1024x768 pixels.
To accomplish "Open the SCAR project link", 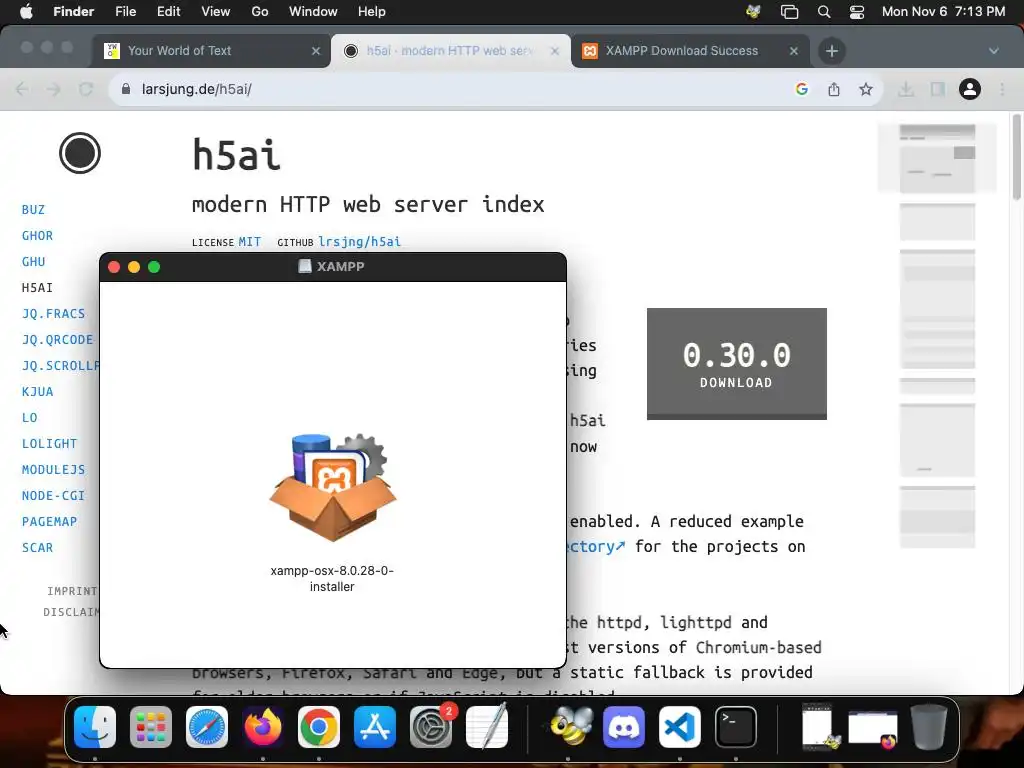I will [x=37, y=548].
